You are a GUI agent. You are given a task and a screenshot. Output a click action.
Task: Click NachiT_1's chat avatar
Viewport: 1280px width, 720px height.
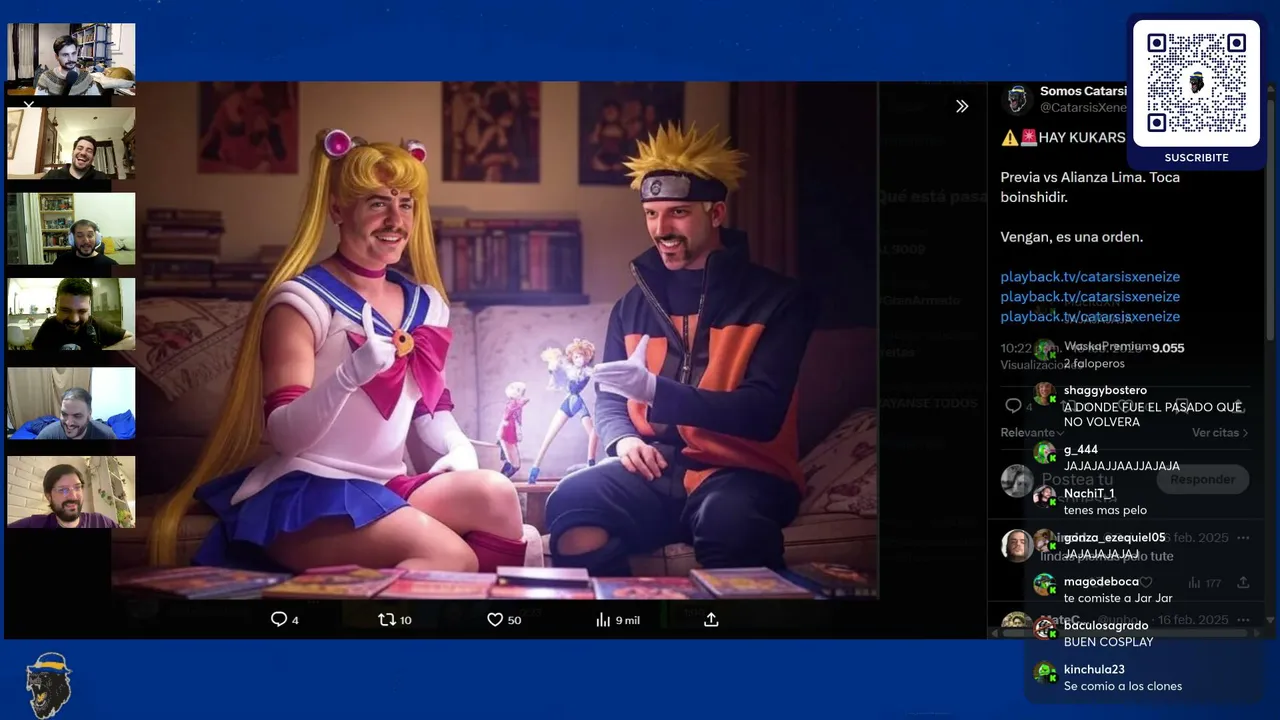click(1045, 497)
